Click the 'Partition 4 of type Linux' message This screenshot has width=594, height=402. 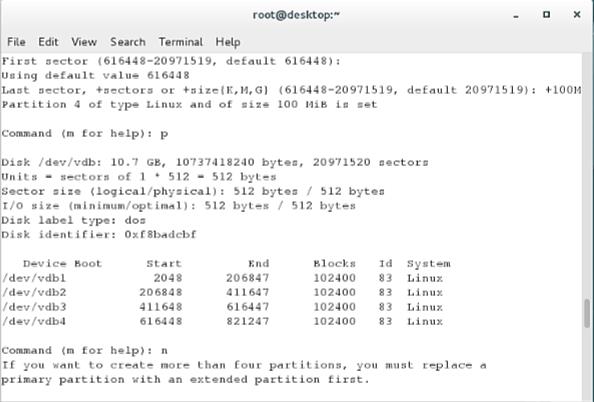(189, 105)
